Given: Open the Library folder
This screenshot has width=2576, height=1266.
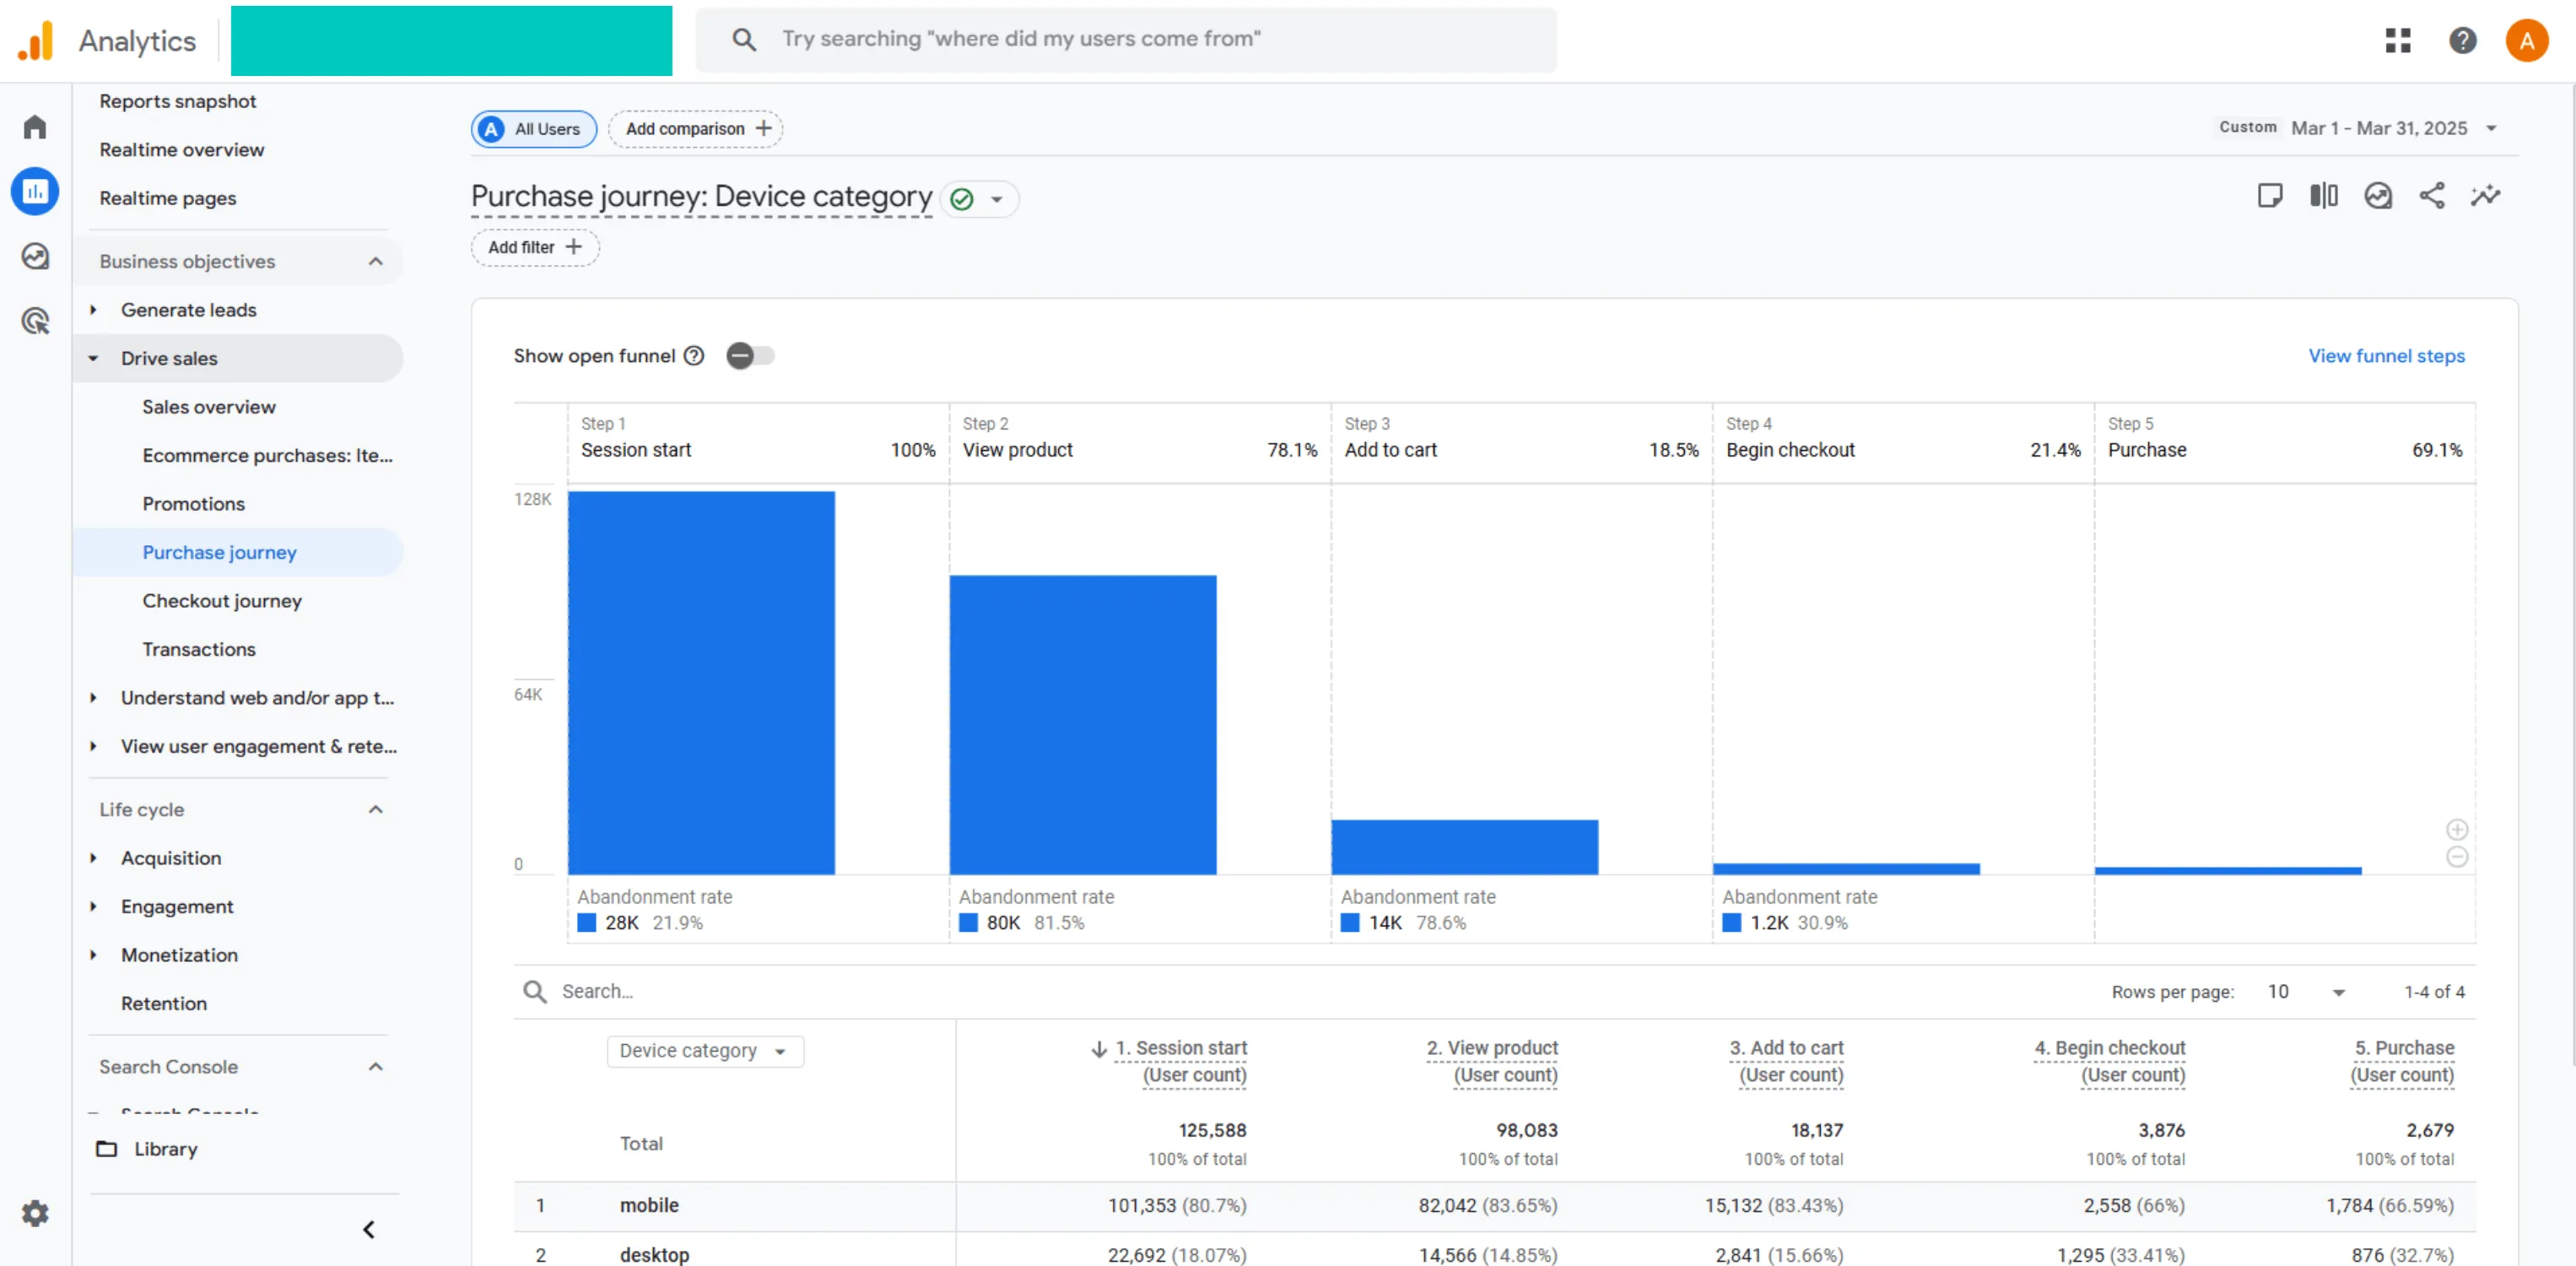Looking at the screenshot, I should point(148,1149).
